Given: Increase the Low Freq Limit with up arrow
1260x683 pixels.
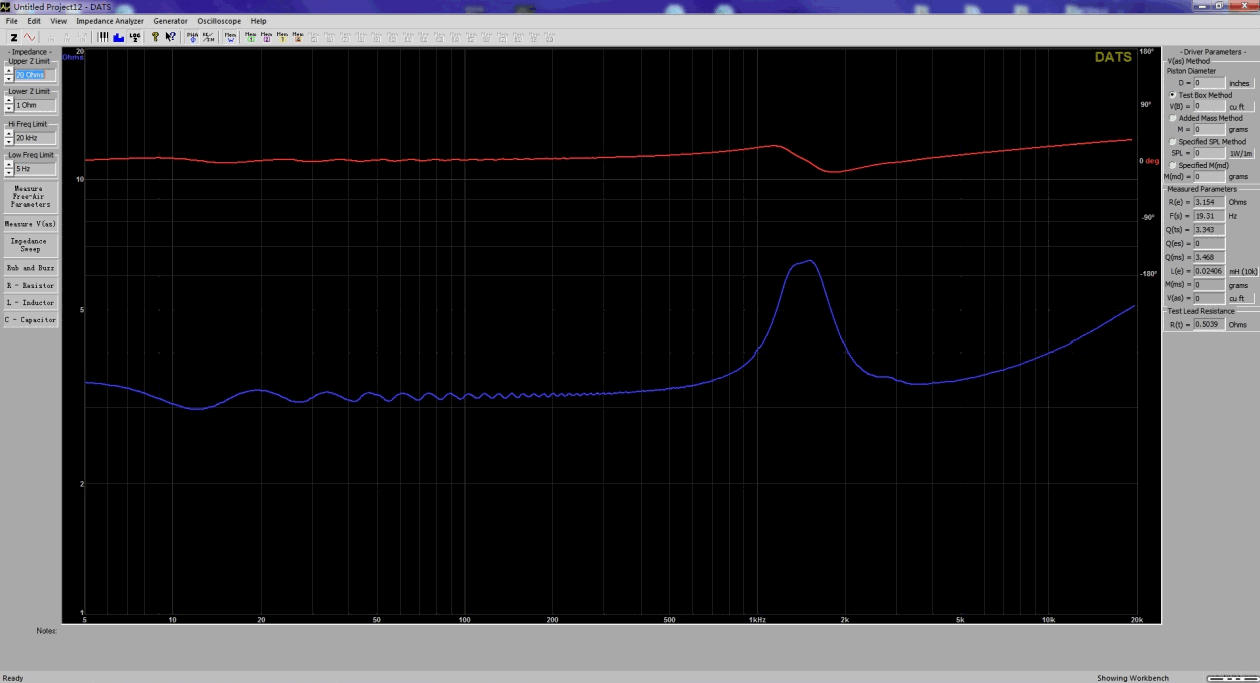Looking at the screenshot, I should pyautogui.click(x=8, y=165).
